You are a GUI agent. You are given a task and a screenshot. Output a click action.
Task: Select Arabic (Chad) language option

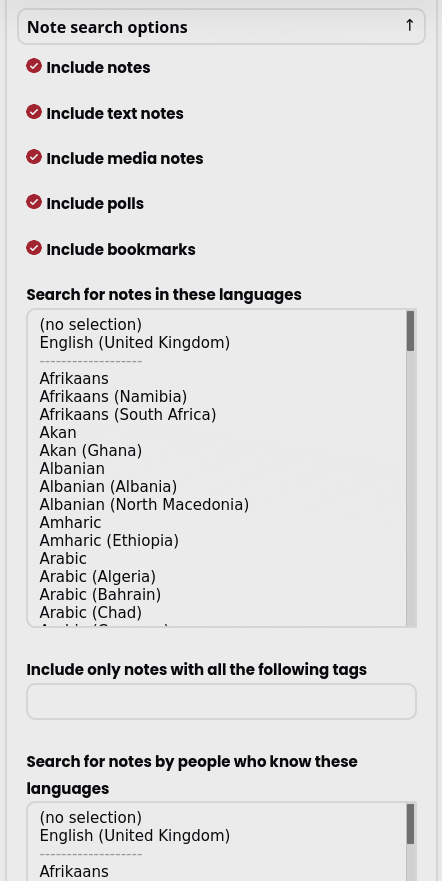click(90, 612)
